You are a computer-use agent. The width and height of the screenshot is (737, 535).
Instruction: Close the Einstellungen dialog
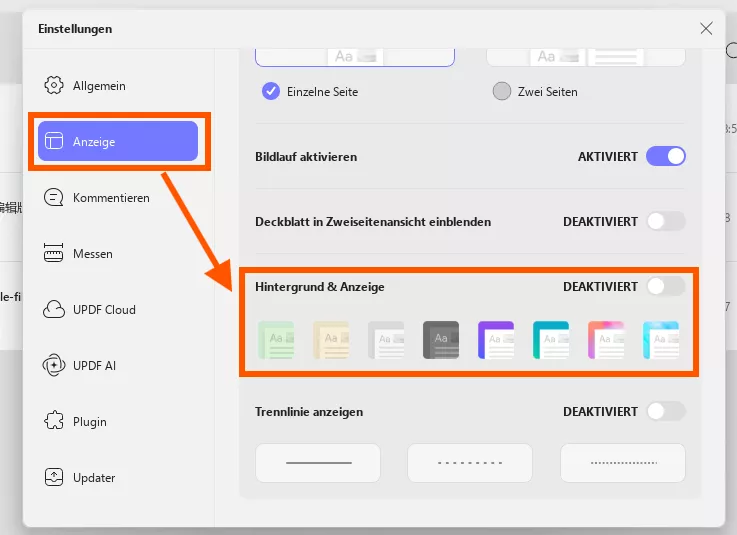[x=706, y=28]
